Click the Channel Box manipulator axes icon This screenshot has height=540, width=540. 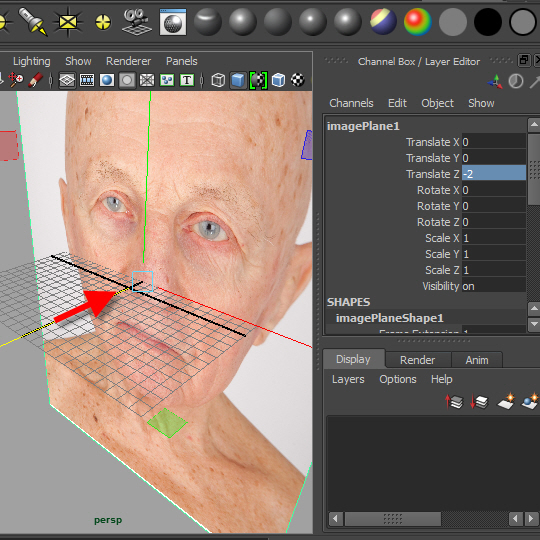(x=495, y=82)
